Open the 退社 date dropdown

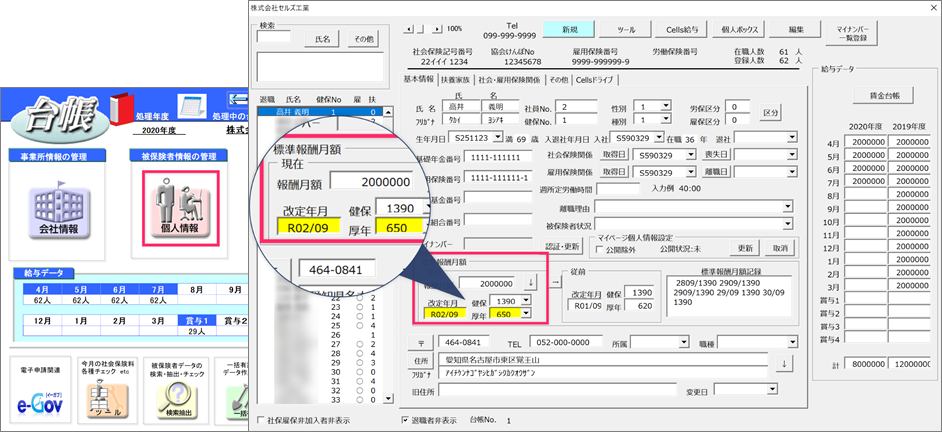tap(792, 138)
